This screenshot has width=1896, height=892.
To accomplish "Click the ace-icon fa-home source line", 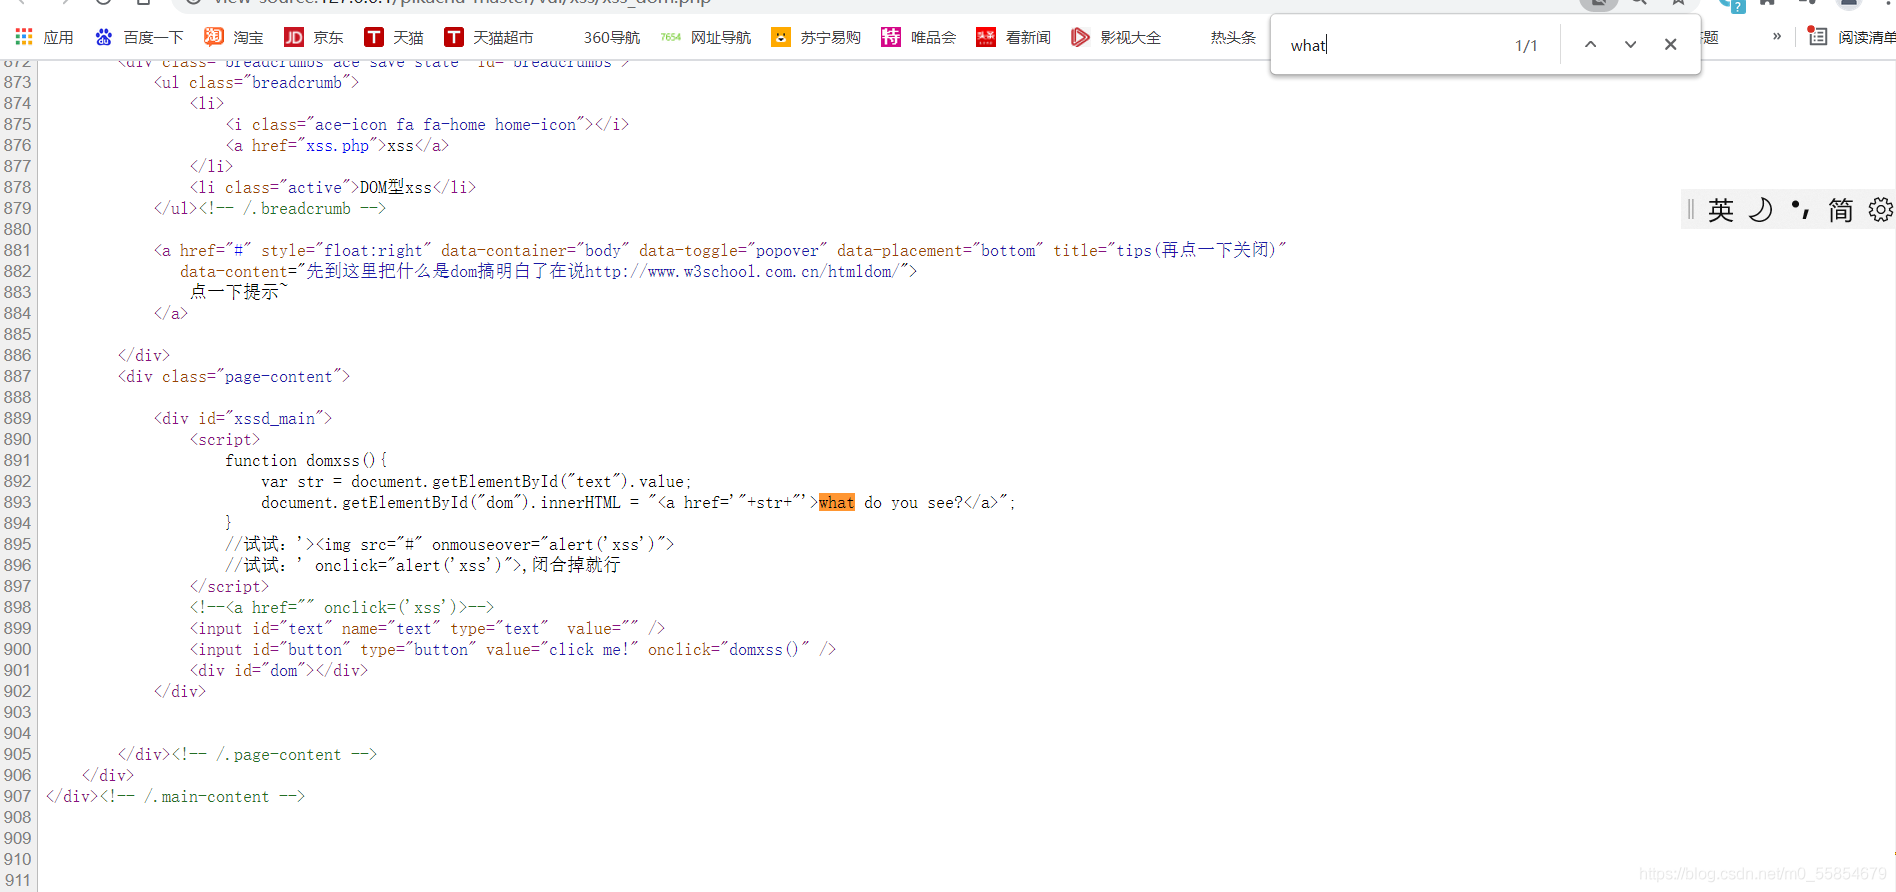I will 427,124.
